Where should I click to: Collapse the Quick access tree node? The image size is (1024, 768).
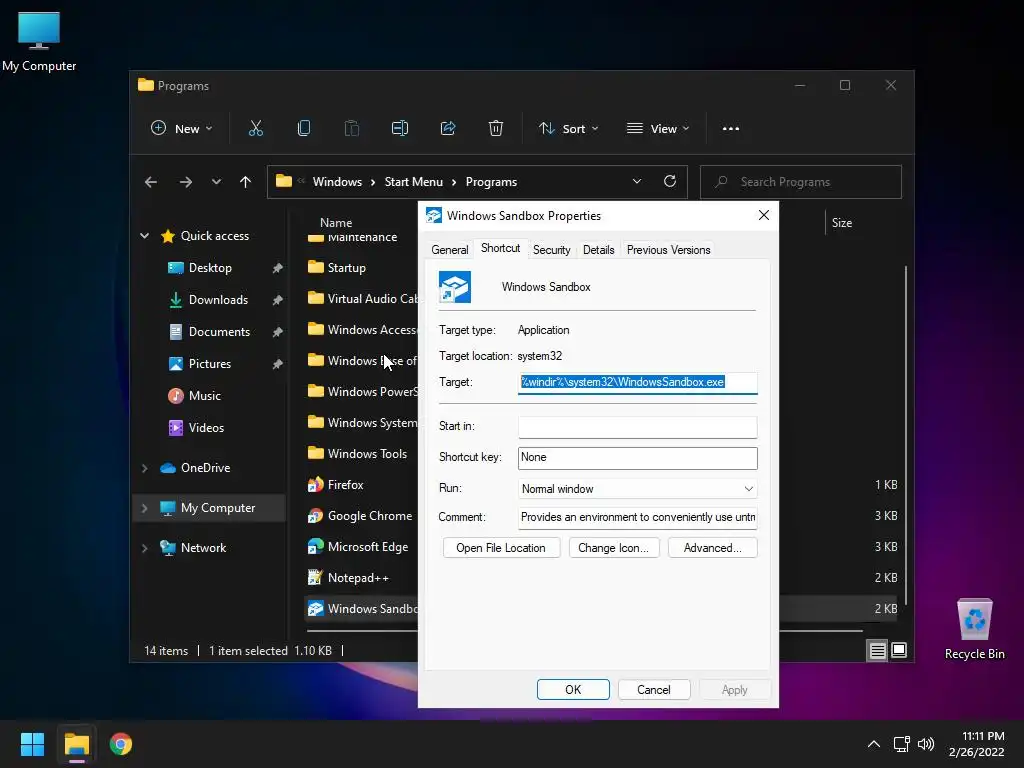[144, 236]
